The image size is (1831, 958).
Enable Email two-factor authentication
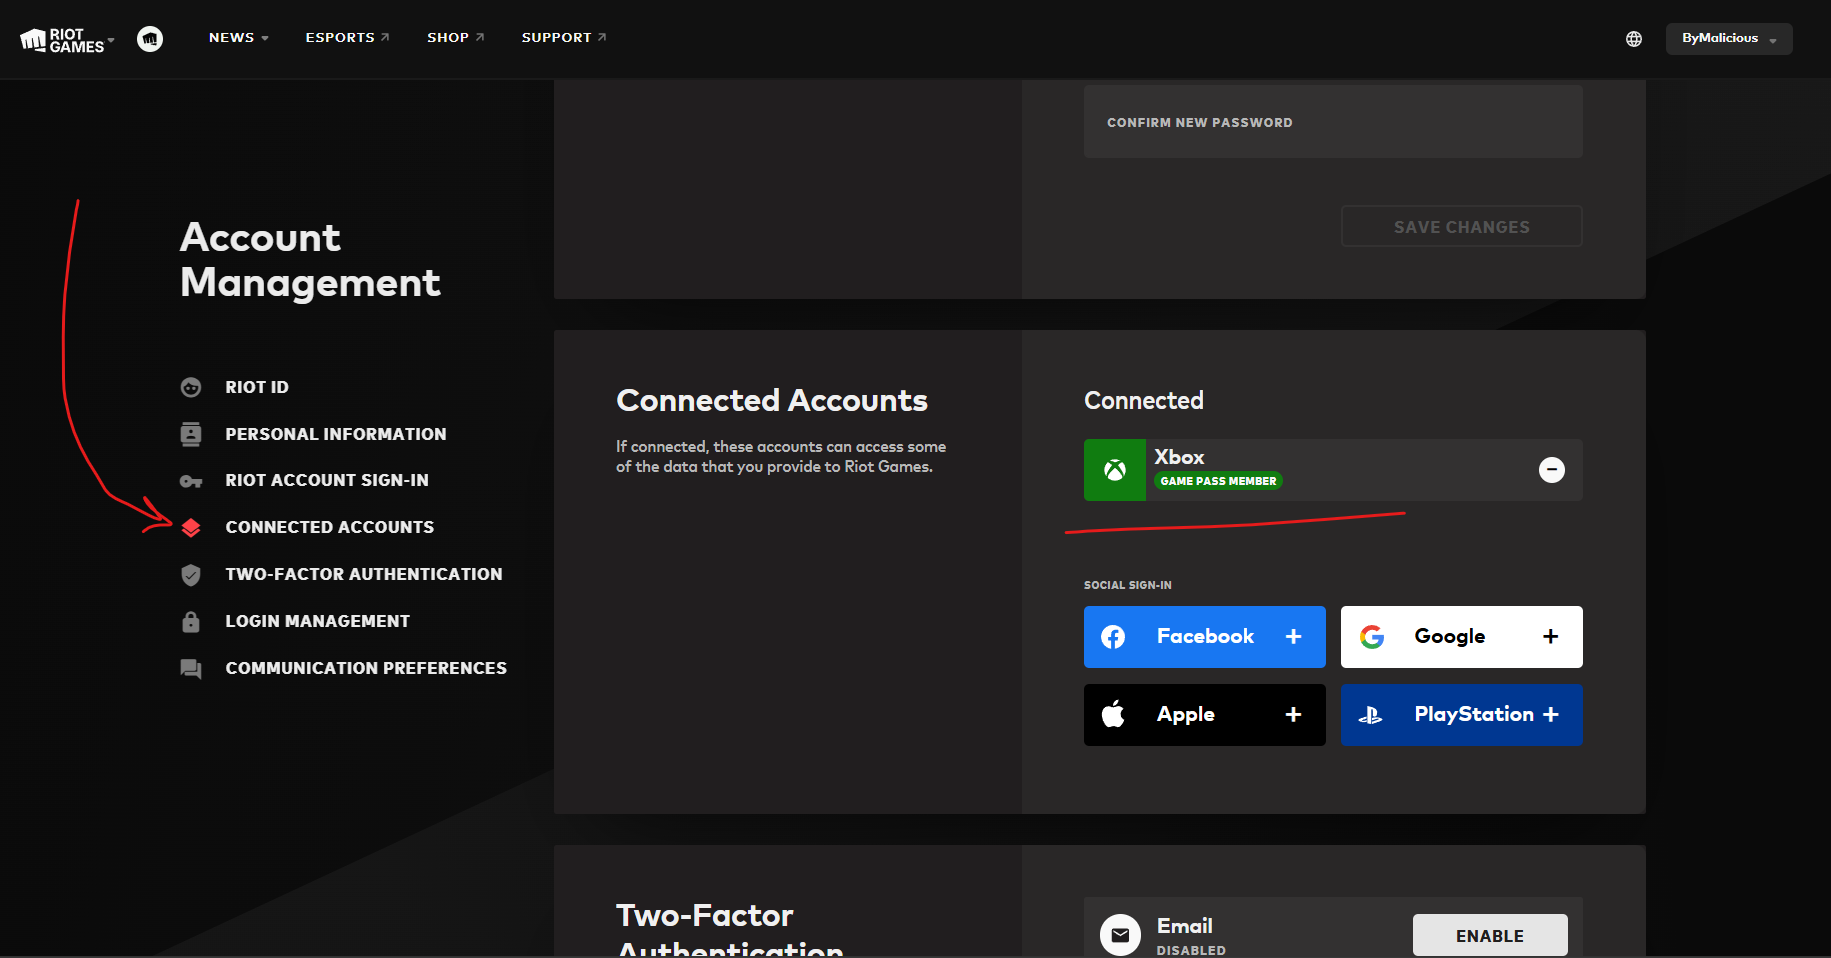click(x=1490, y=935)
